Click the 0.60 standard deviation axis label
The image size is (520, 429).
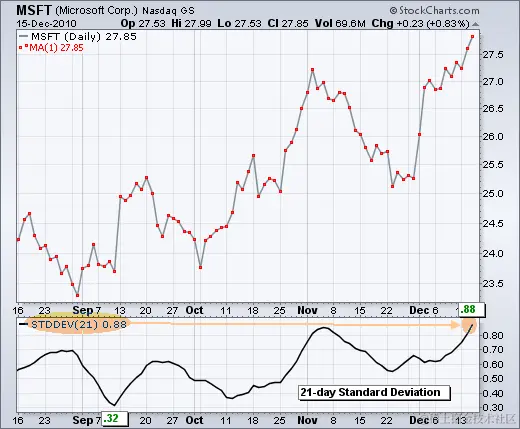click(x=493, y=364)
